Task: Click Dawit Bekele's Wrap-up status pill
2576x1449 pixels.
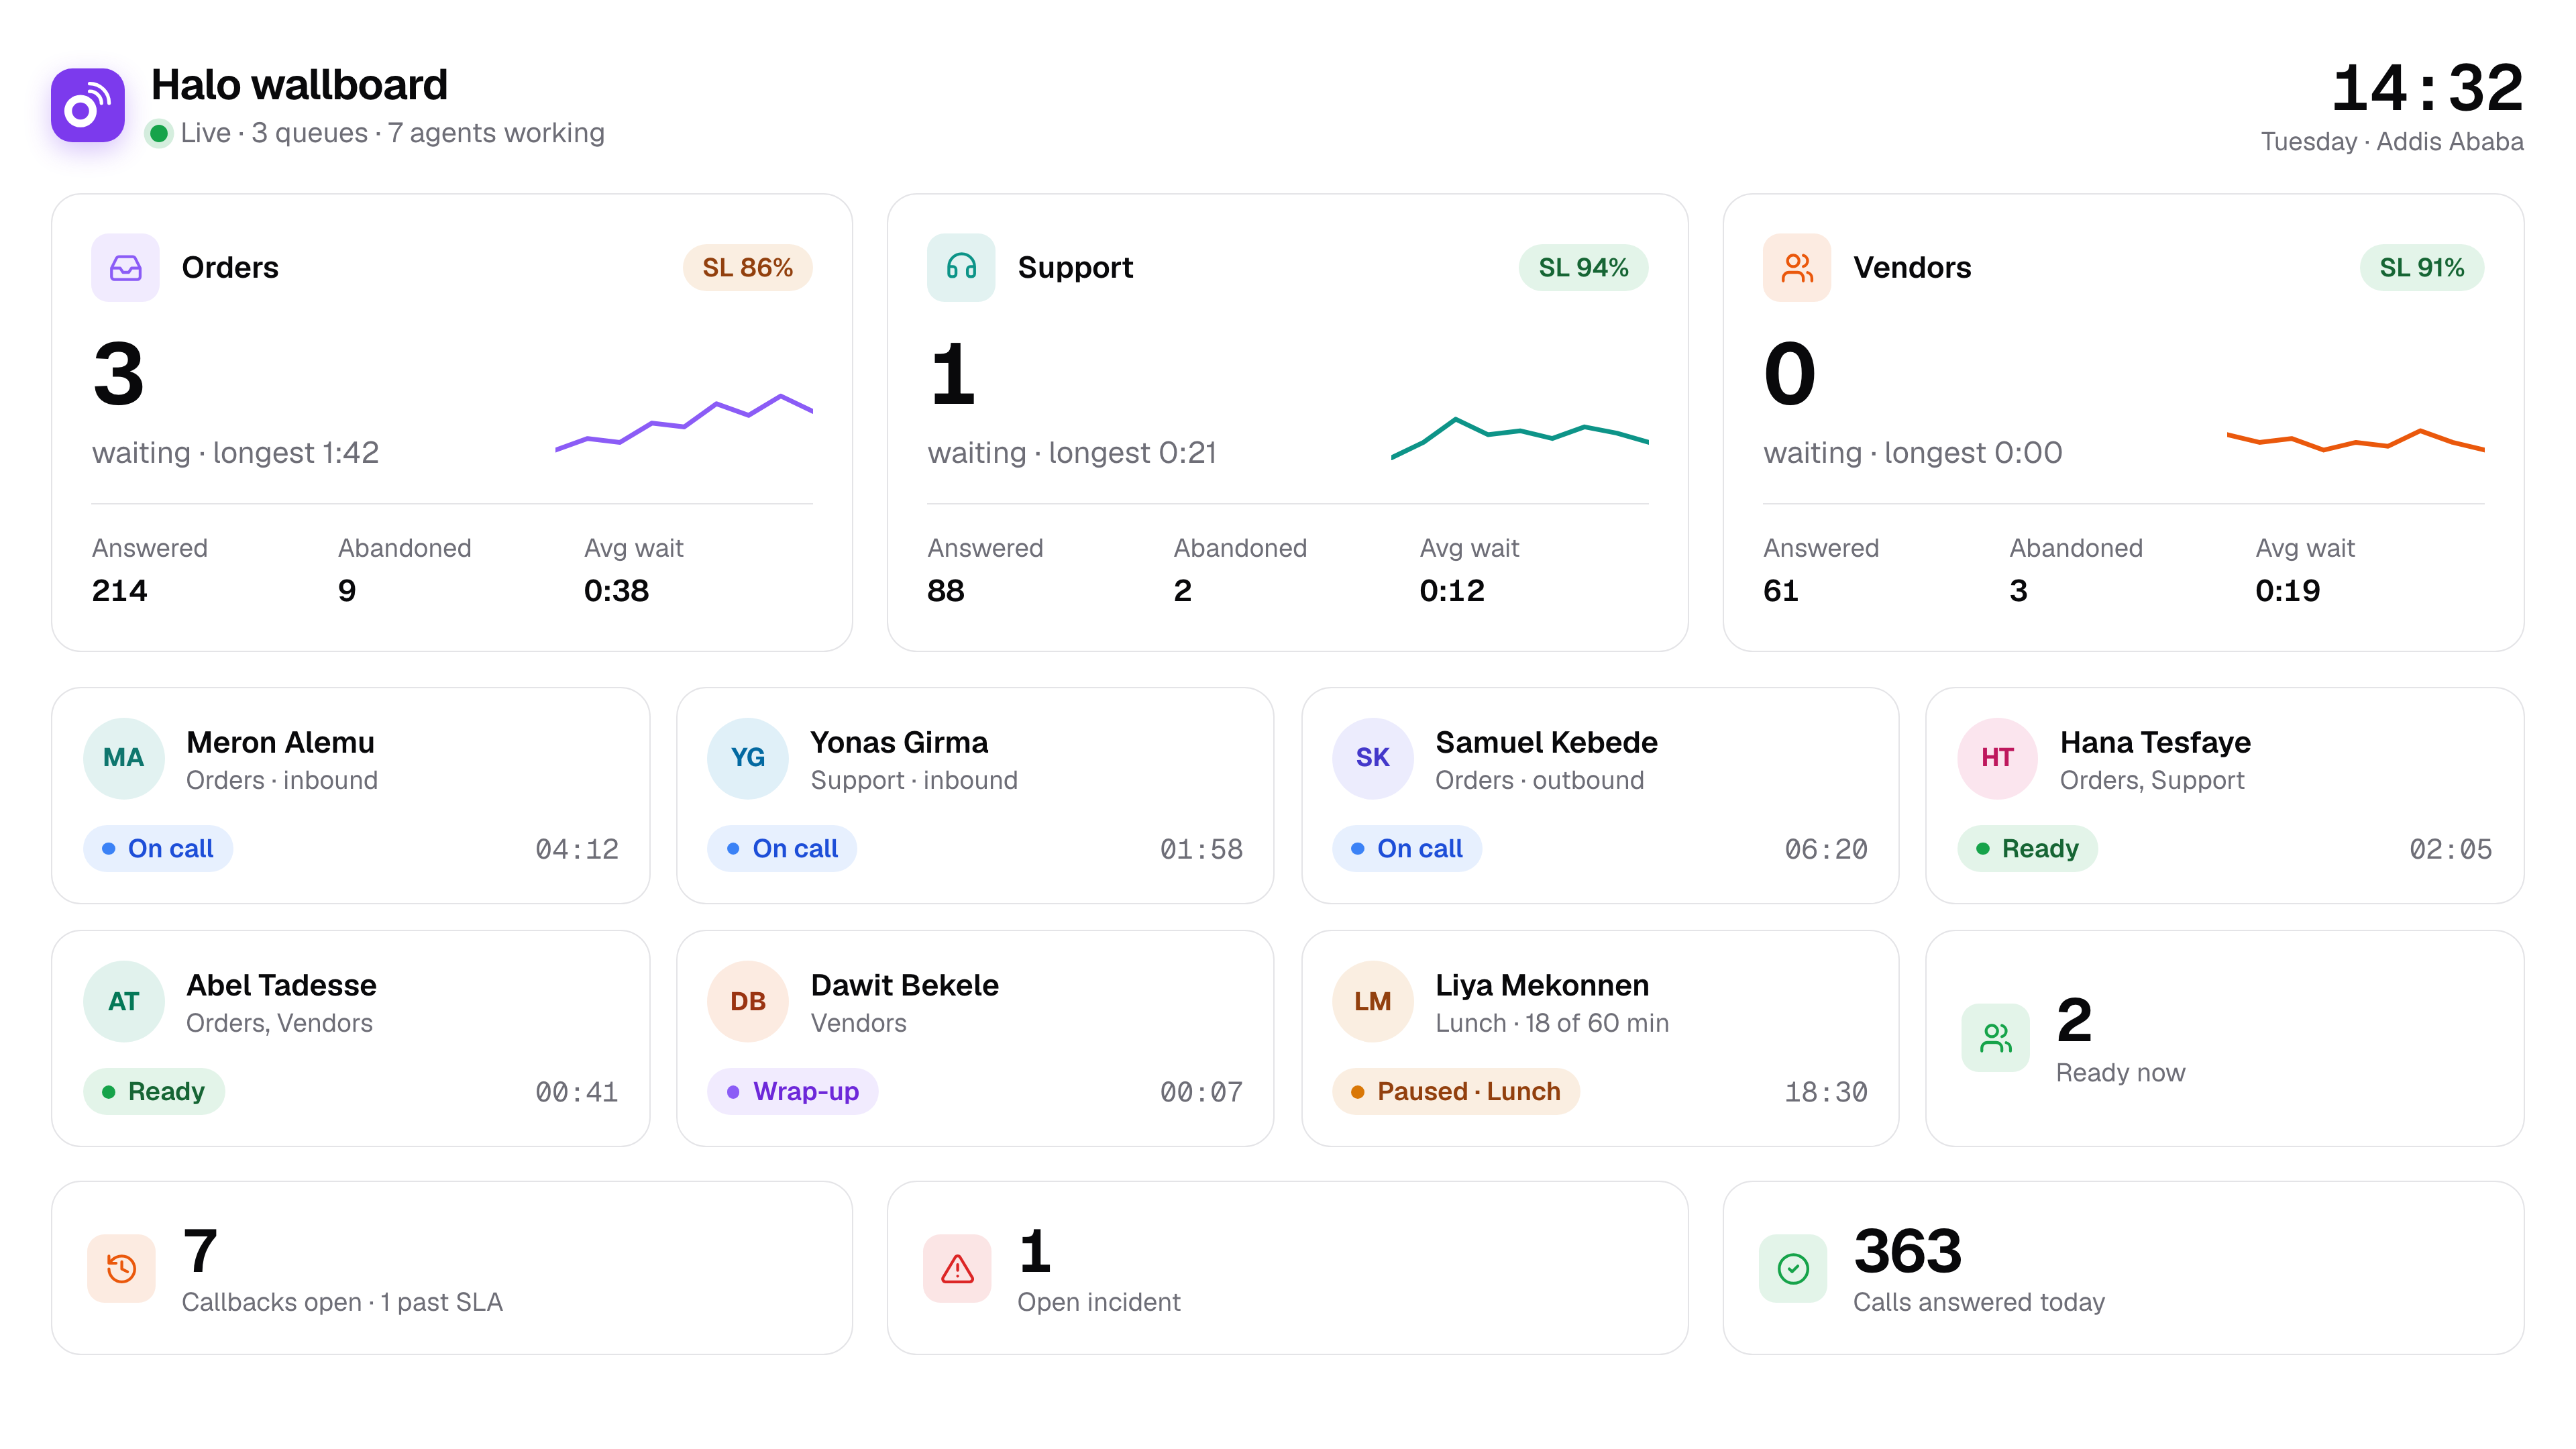Action: (x=793, y=1091)
